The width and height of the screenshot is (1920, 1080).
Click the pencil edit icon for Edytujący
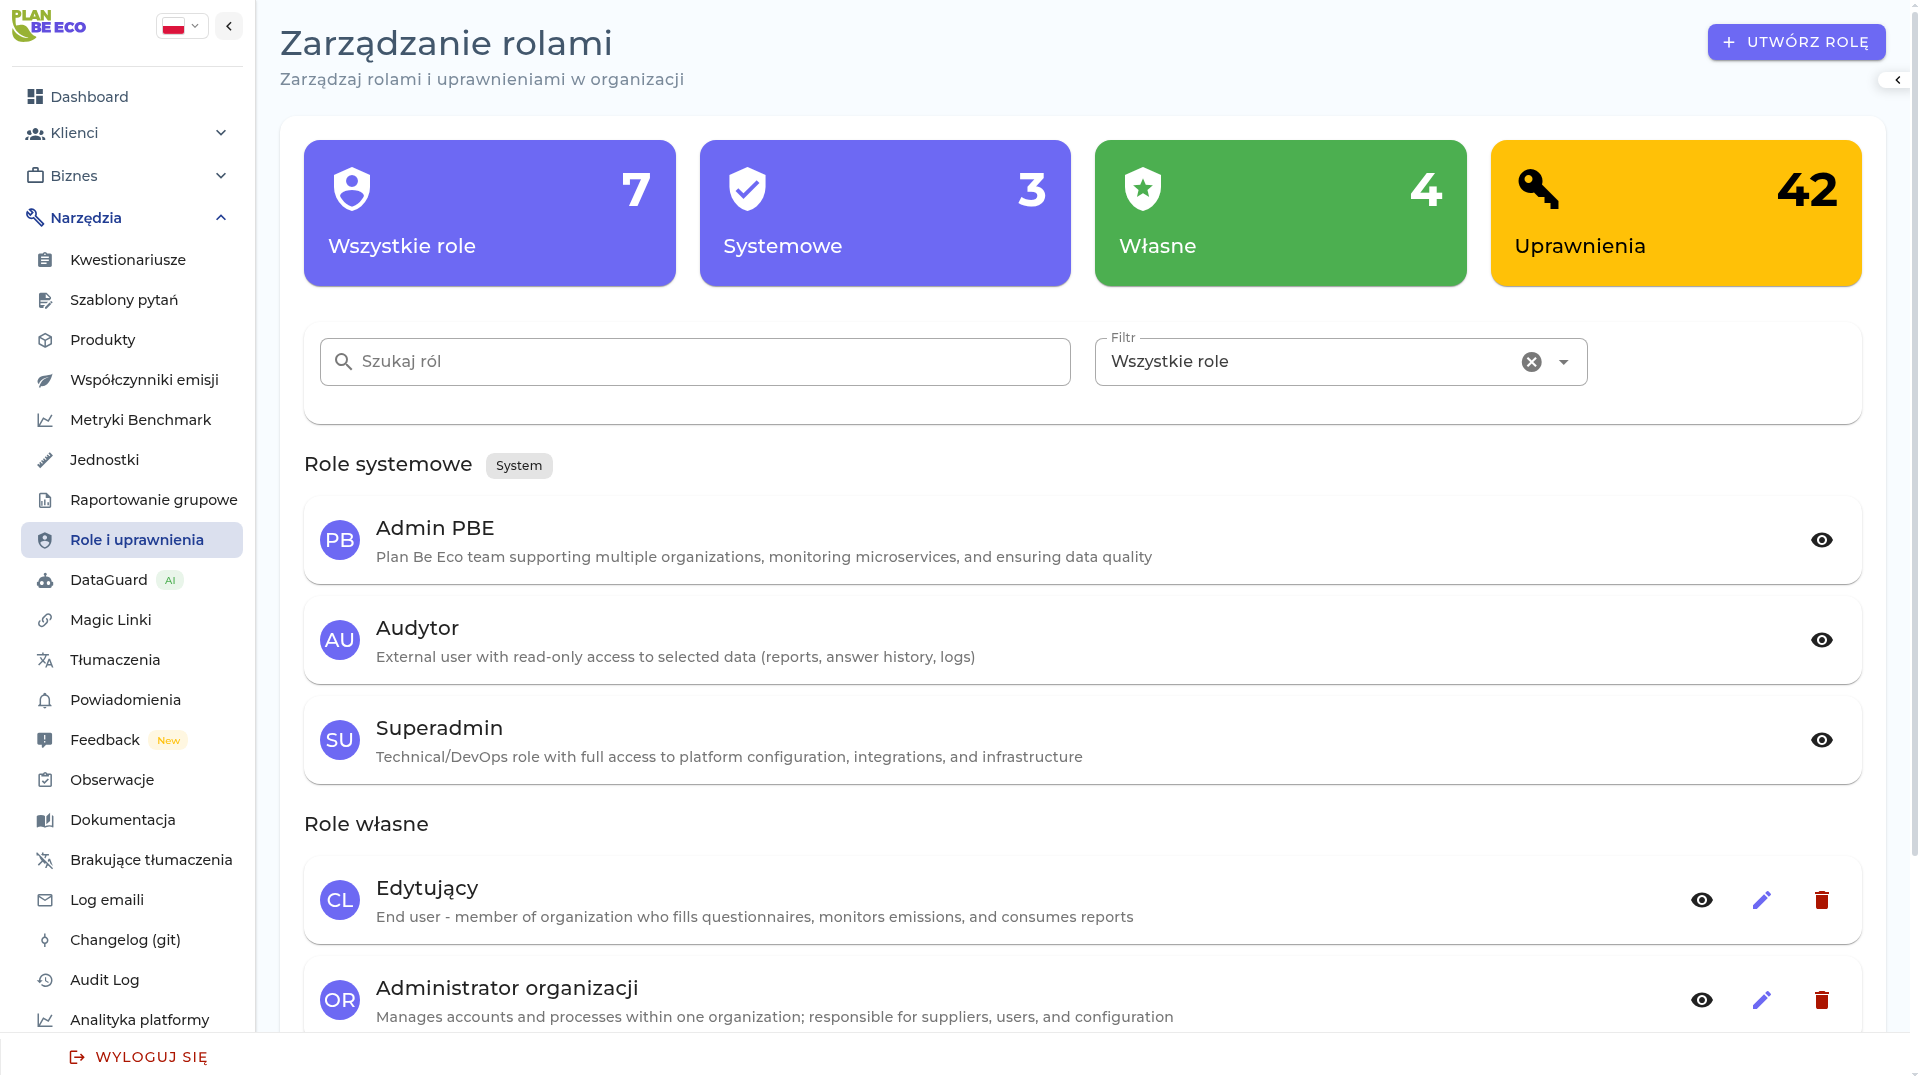pyautogui.click(x=1761, y=900)
